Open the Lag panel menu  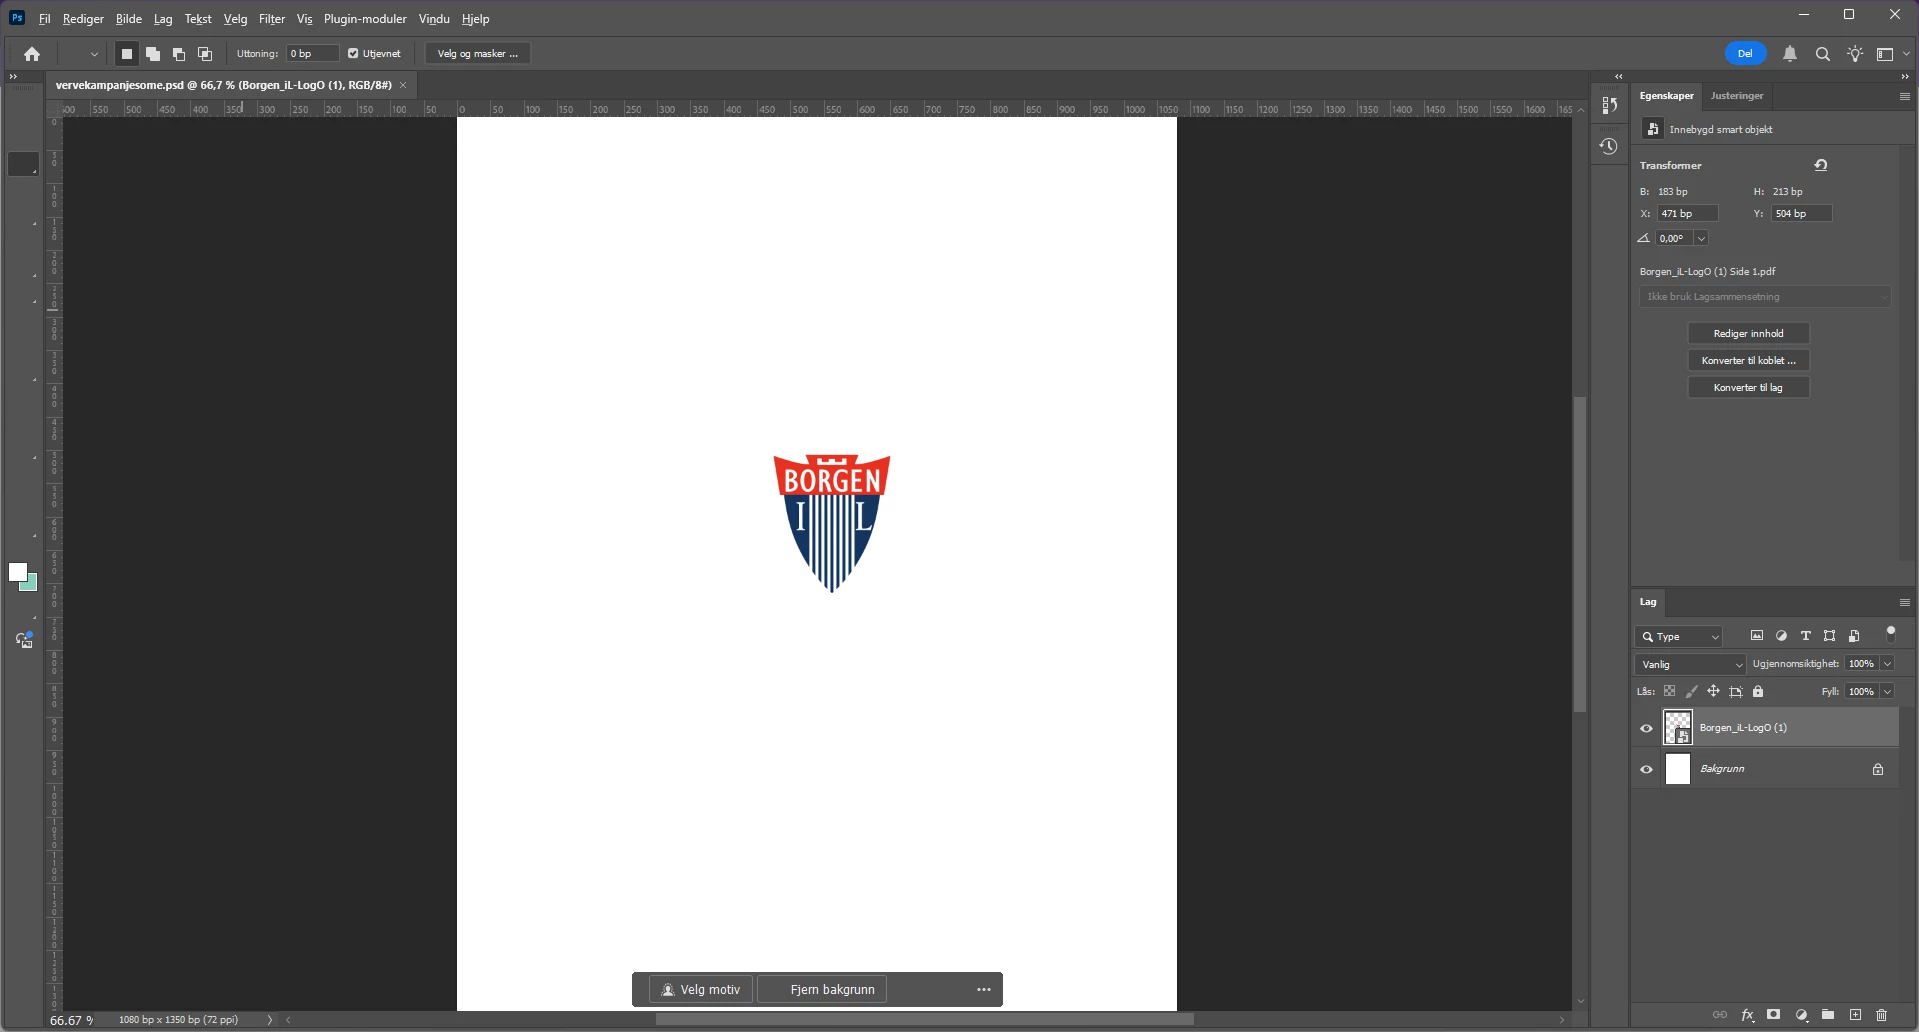pyautogui.click(x=1904, y=602)
